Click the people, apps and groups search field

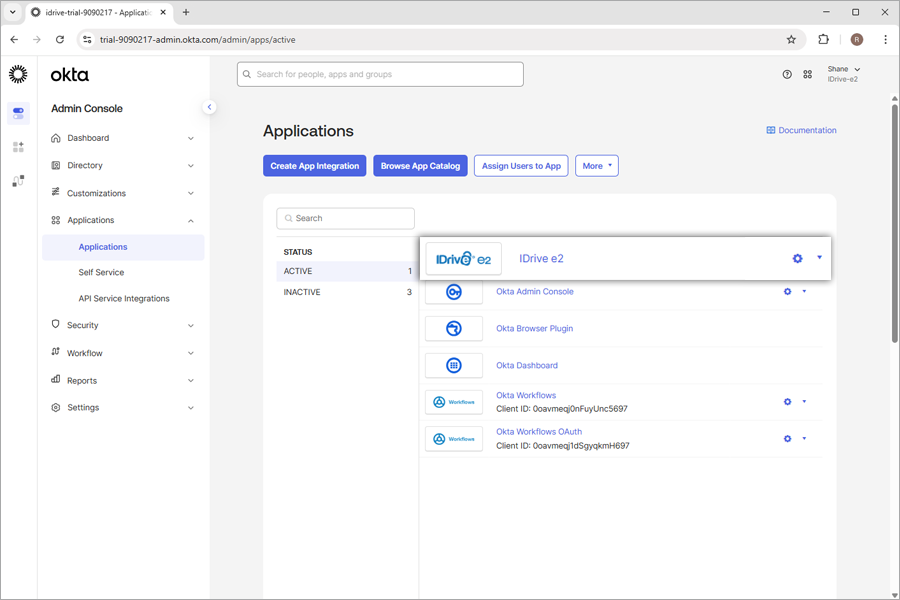tap(380, 74)
